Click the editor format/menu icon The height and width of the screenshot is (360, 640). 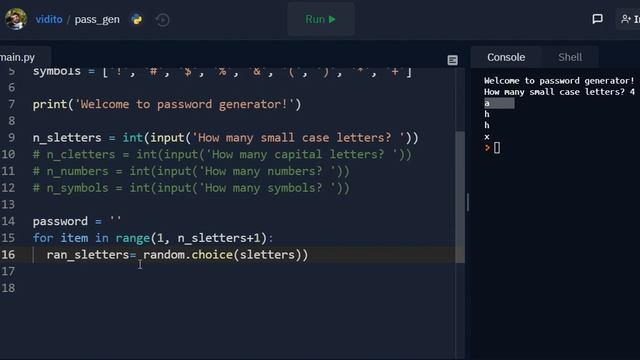[452, 60]
